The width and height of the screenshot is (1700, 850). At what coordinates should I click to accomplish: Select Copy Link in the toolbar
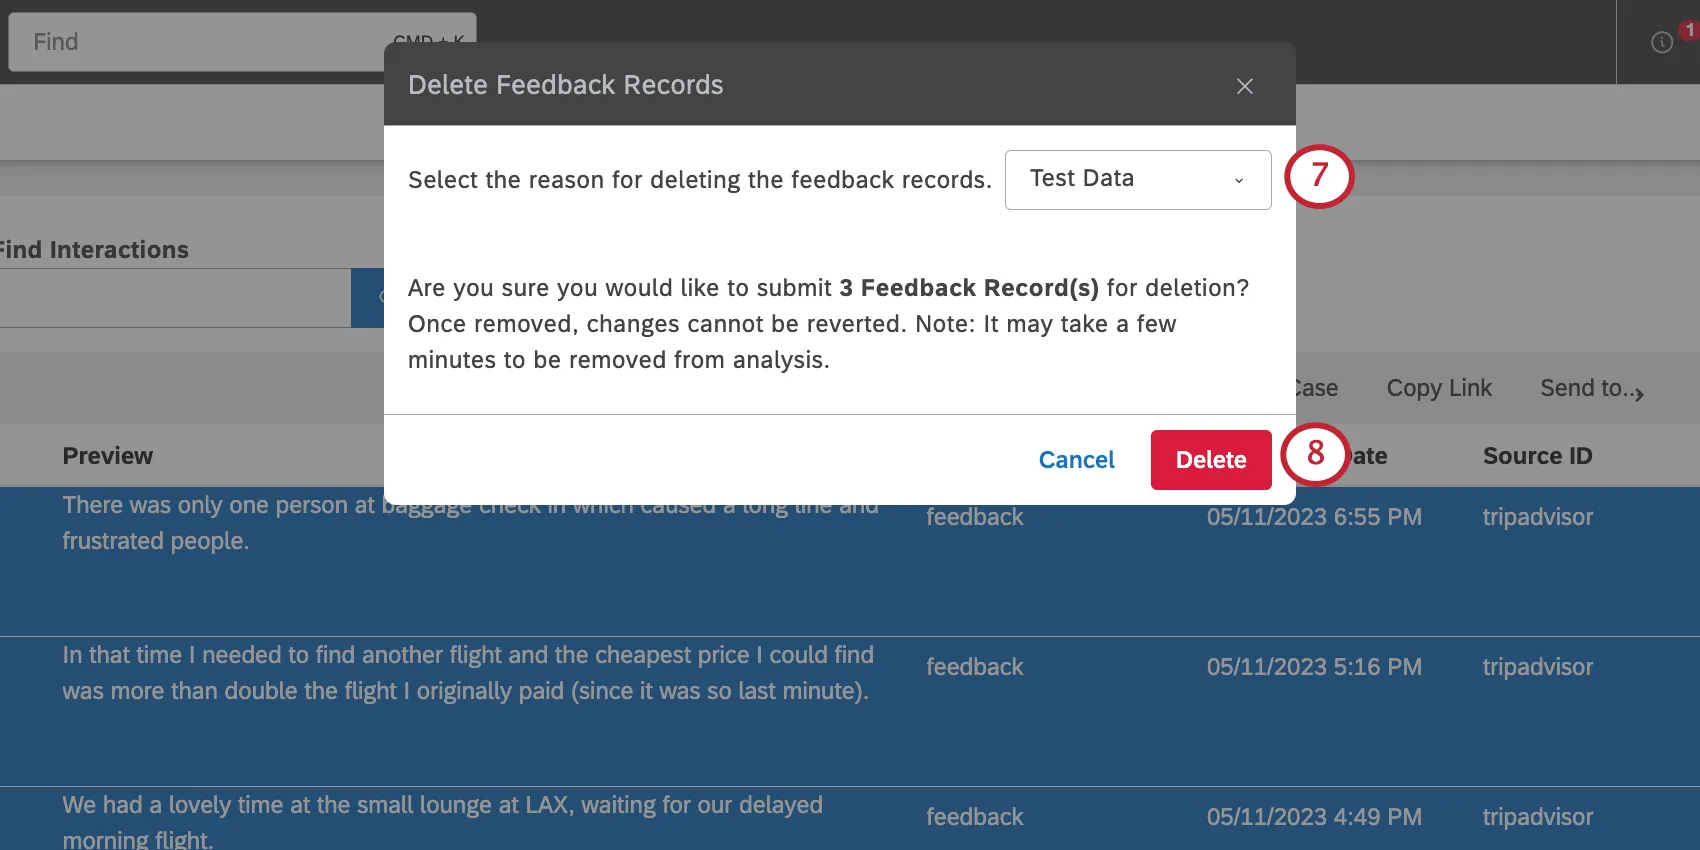(x=1439, y=388)
